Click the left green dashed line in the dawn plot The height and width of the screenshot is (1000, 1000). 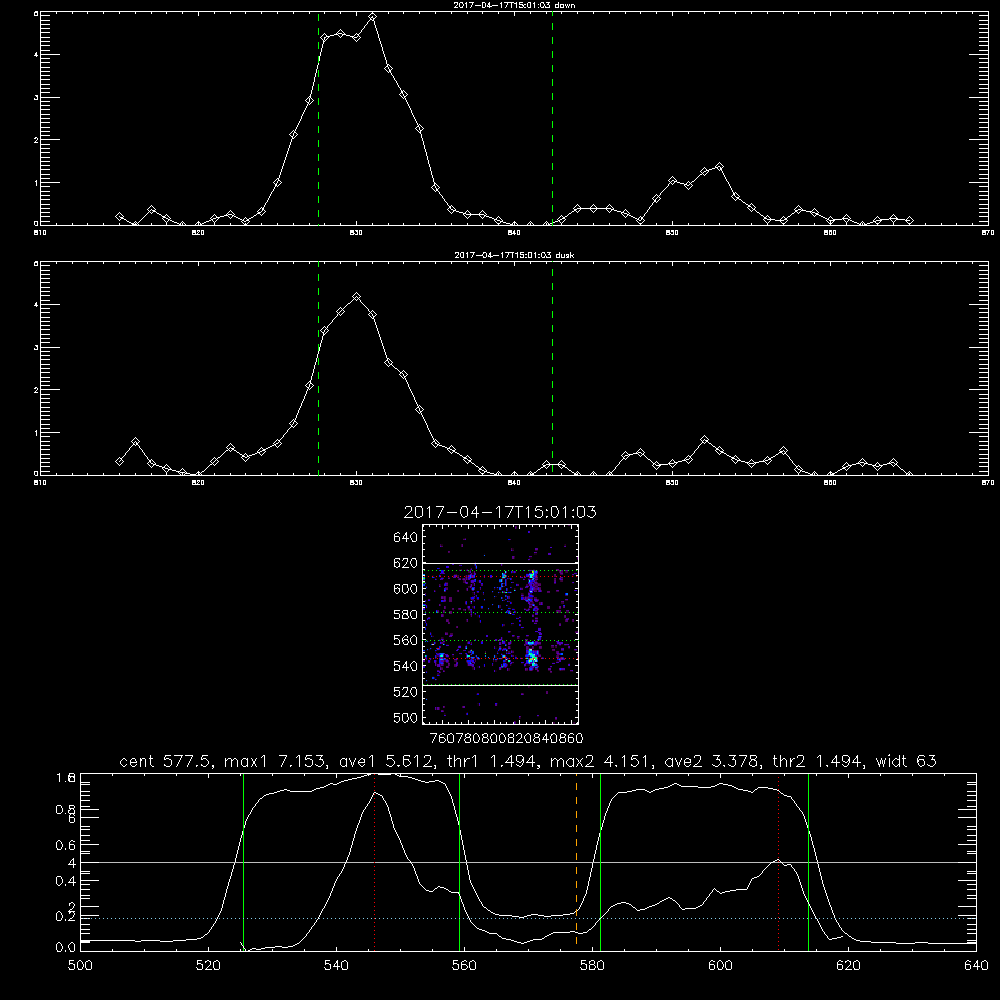(x=318, y=119)
